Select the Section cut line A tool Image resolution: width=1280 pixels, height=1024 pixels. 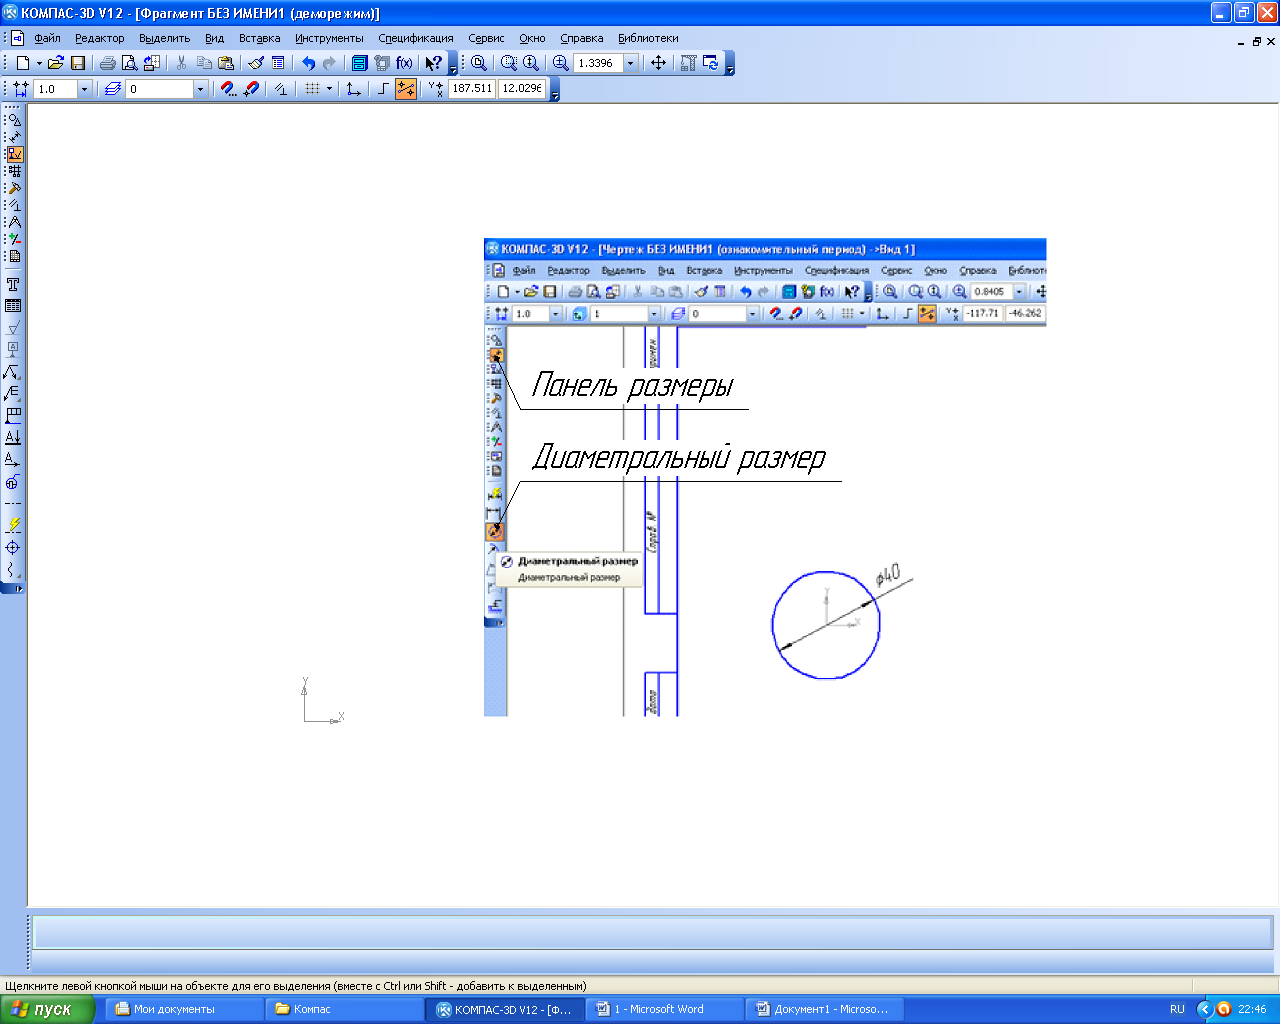[x=13, y=437]
